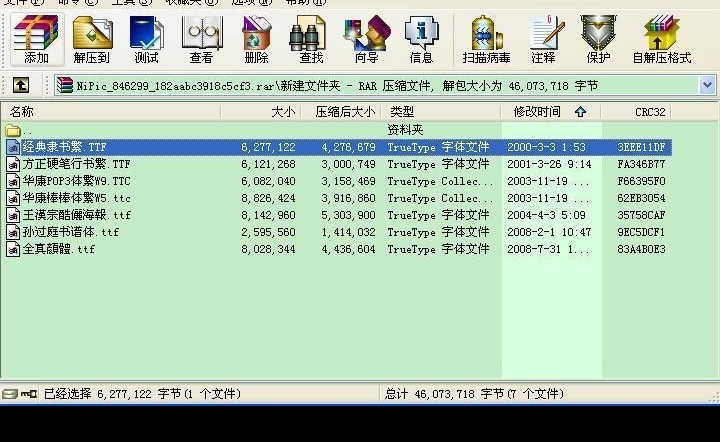
Task: Click packed size 1,414,032
Action: [349, 232]
